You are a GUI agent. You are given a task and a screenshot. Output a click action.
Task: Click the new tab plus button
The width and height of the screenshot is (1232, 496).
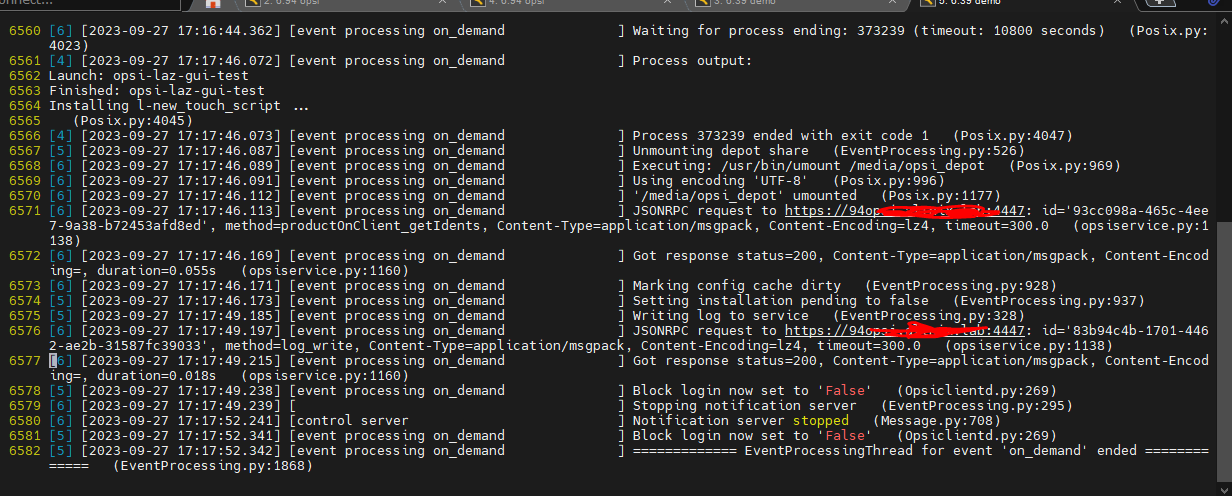click(1159, 3)
